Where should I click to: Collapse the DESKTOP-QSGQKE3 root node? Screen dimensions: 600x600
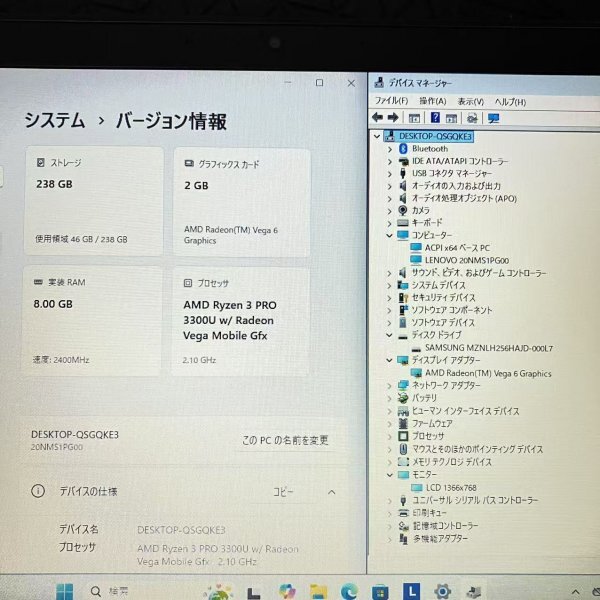(x=377, y=136)
